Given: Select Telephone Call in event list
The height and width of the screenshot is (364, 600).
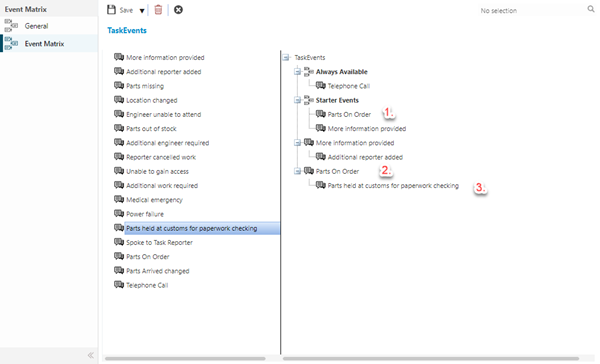Looking at the screenshot, I should [x=147, y=285].
